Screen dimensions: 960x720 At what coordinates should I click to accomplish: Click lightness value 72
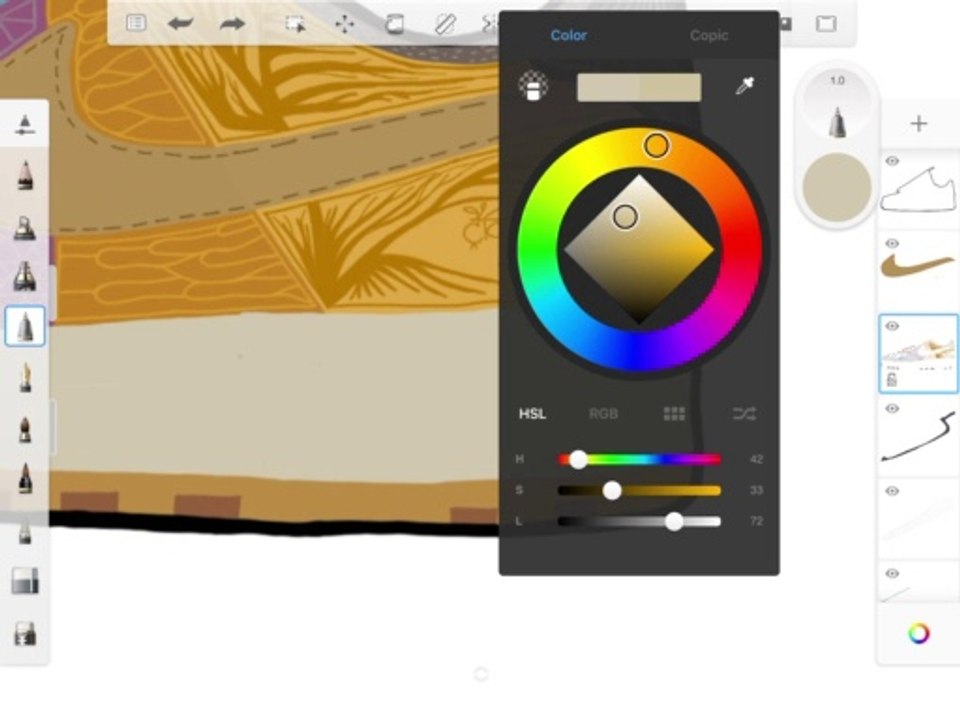coord(756,521)
